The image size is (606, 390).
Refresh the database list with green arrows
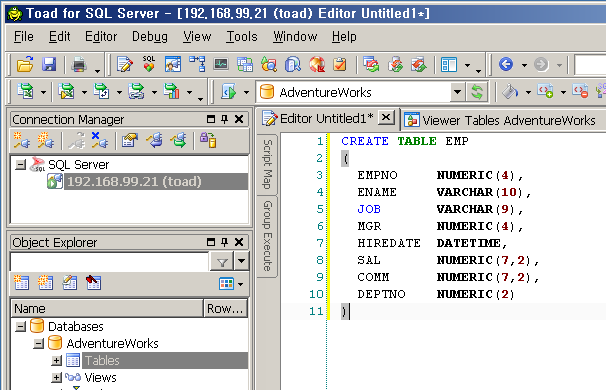(x=477, y=92)
